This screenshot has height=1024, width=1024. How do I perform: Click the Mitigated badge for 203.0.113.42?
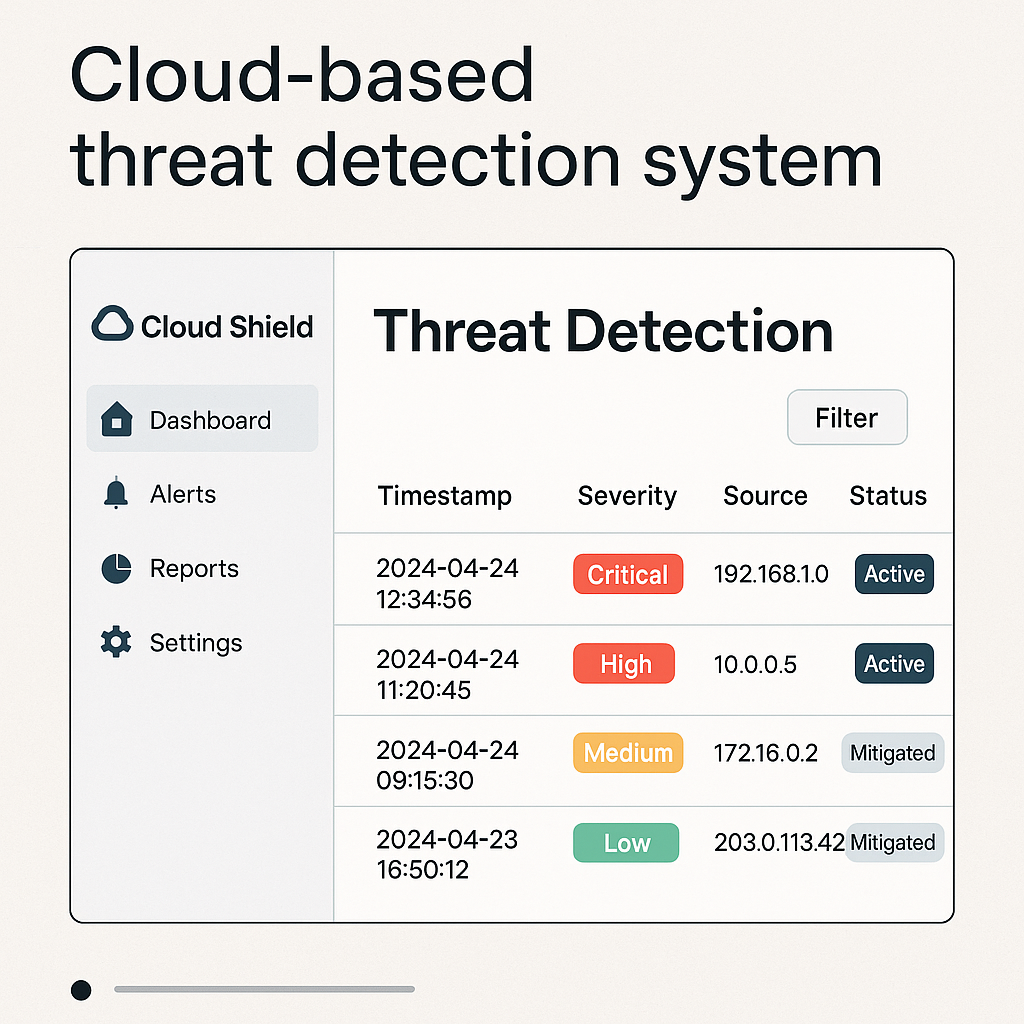pos(894,842)
